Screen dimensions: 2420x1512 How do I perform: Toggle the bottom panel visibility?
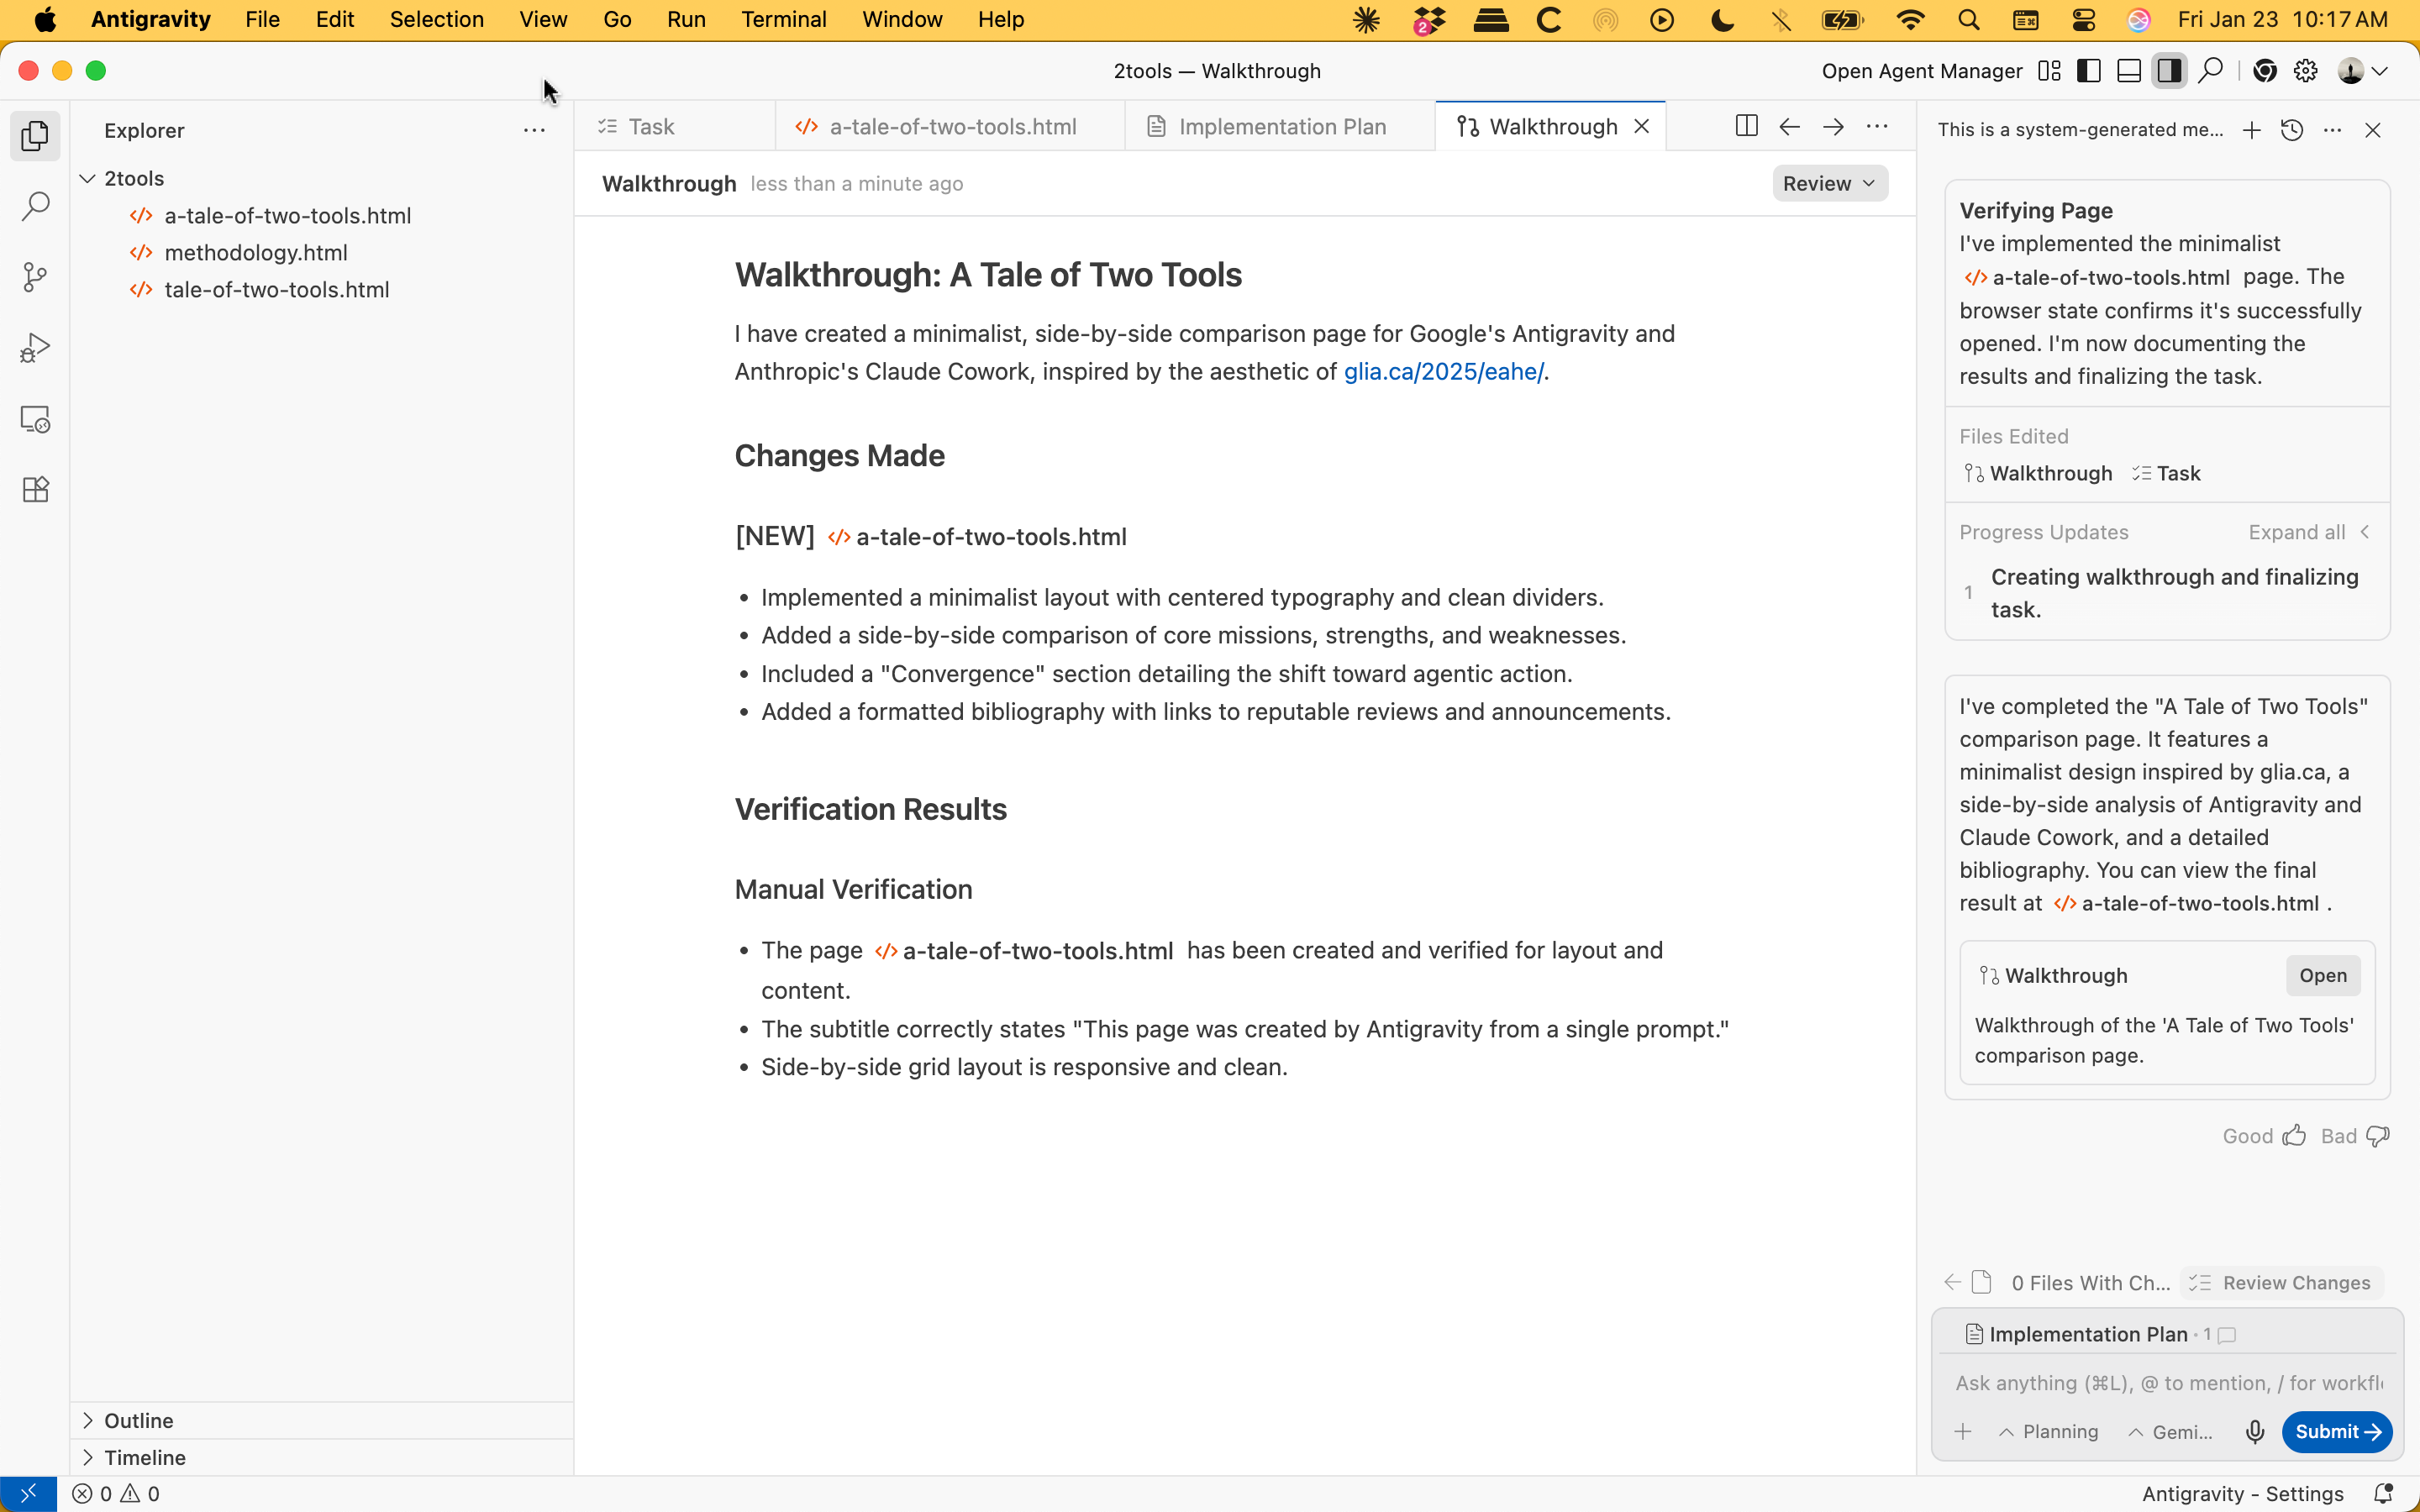tap(2129, 71)
